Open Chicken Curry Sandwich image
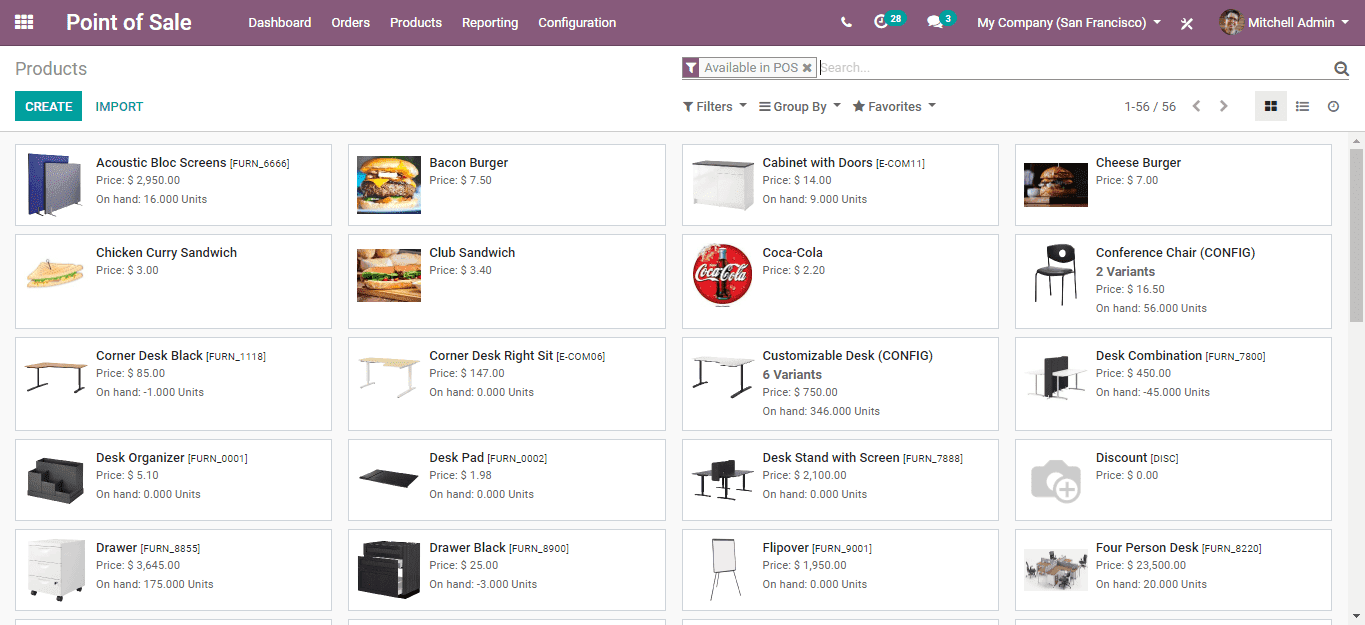This screenshot has height=625, width=1365. coord(55,273)
